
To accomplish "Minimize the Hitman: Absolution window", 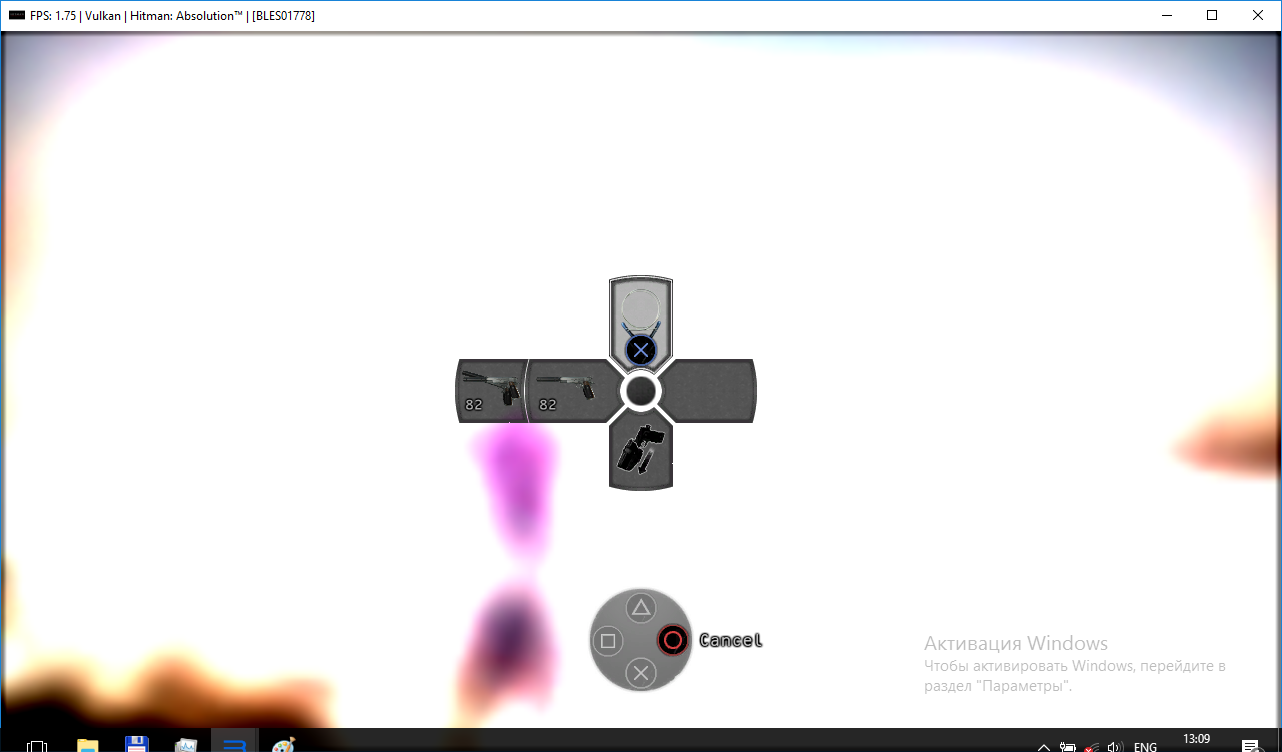I will pyautogui.click(x=1166, y=15).
